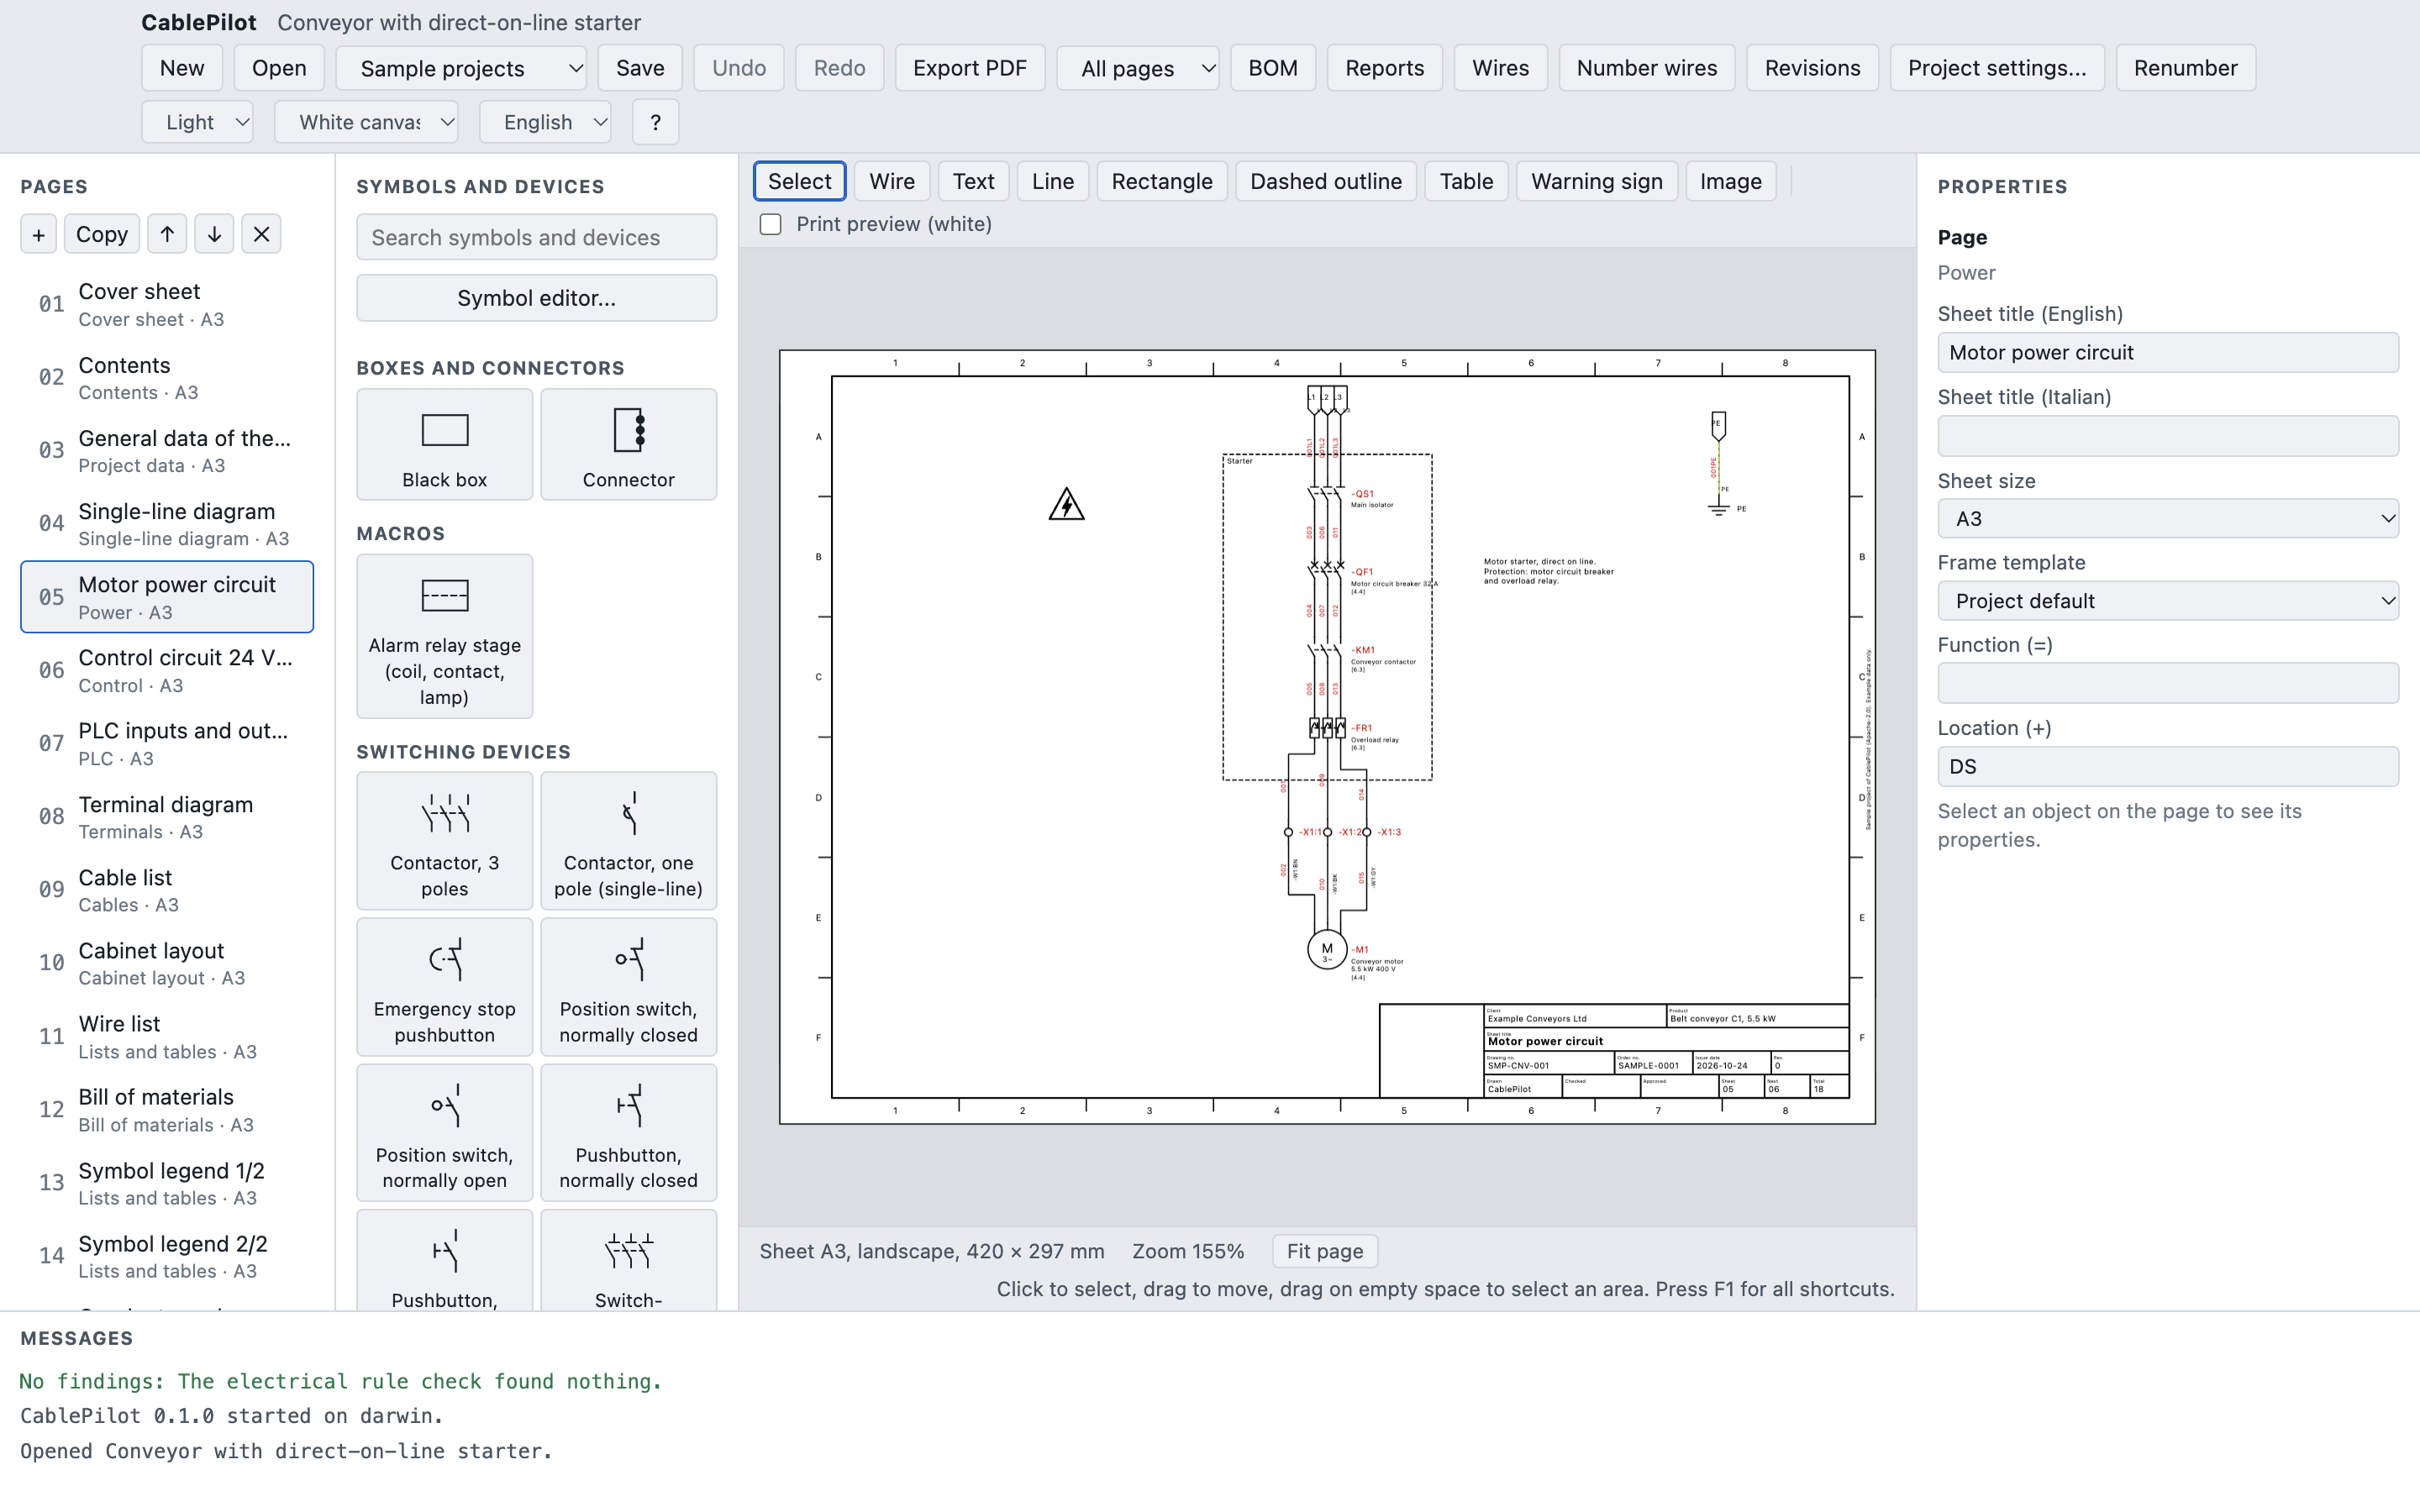Open the Light theme dropdown
Screen dimensions: 2420x1512
tap(197, 122)
